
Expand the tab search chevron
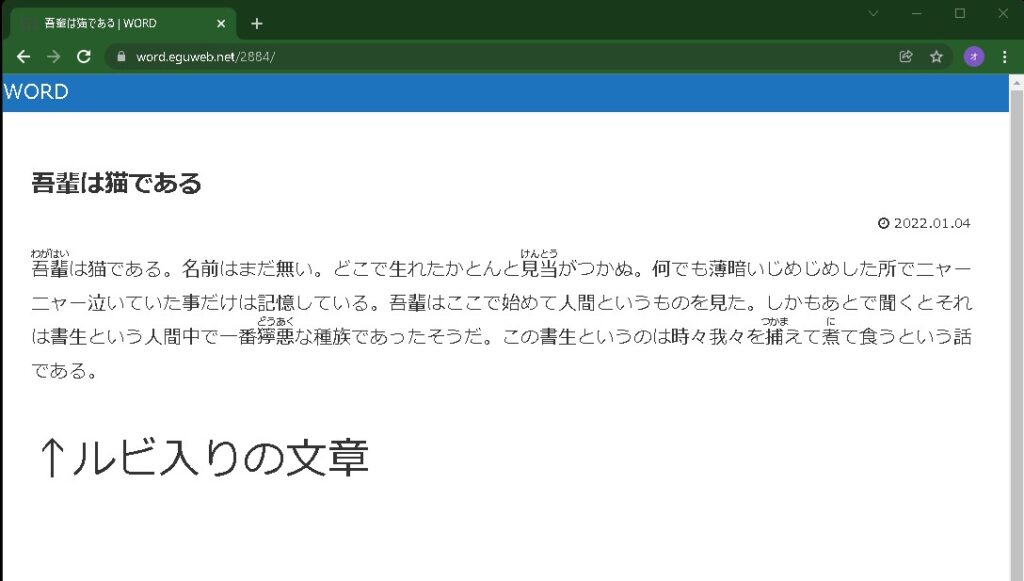pyautogui.click(x=872, y=13)
